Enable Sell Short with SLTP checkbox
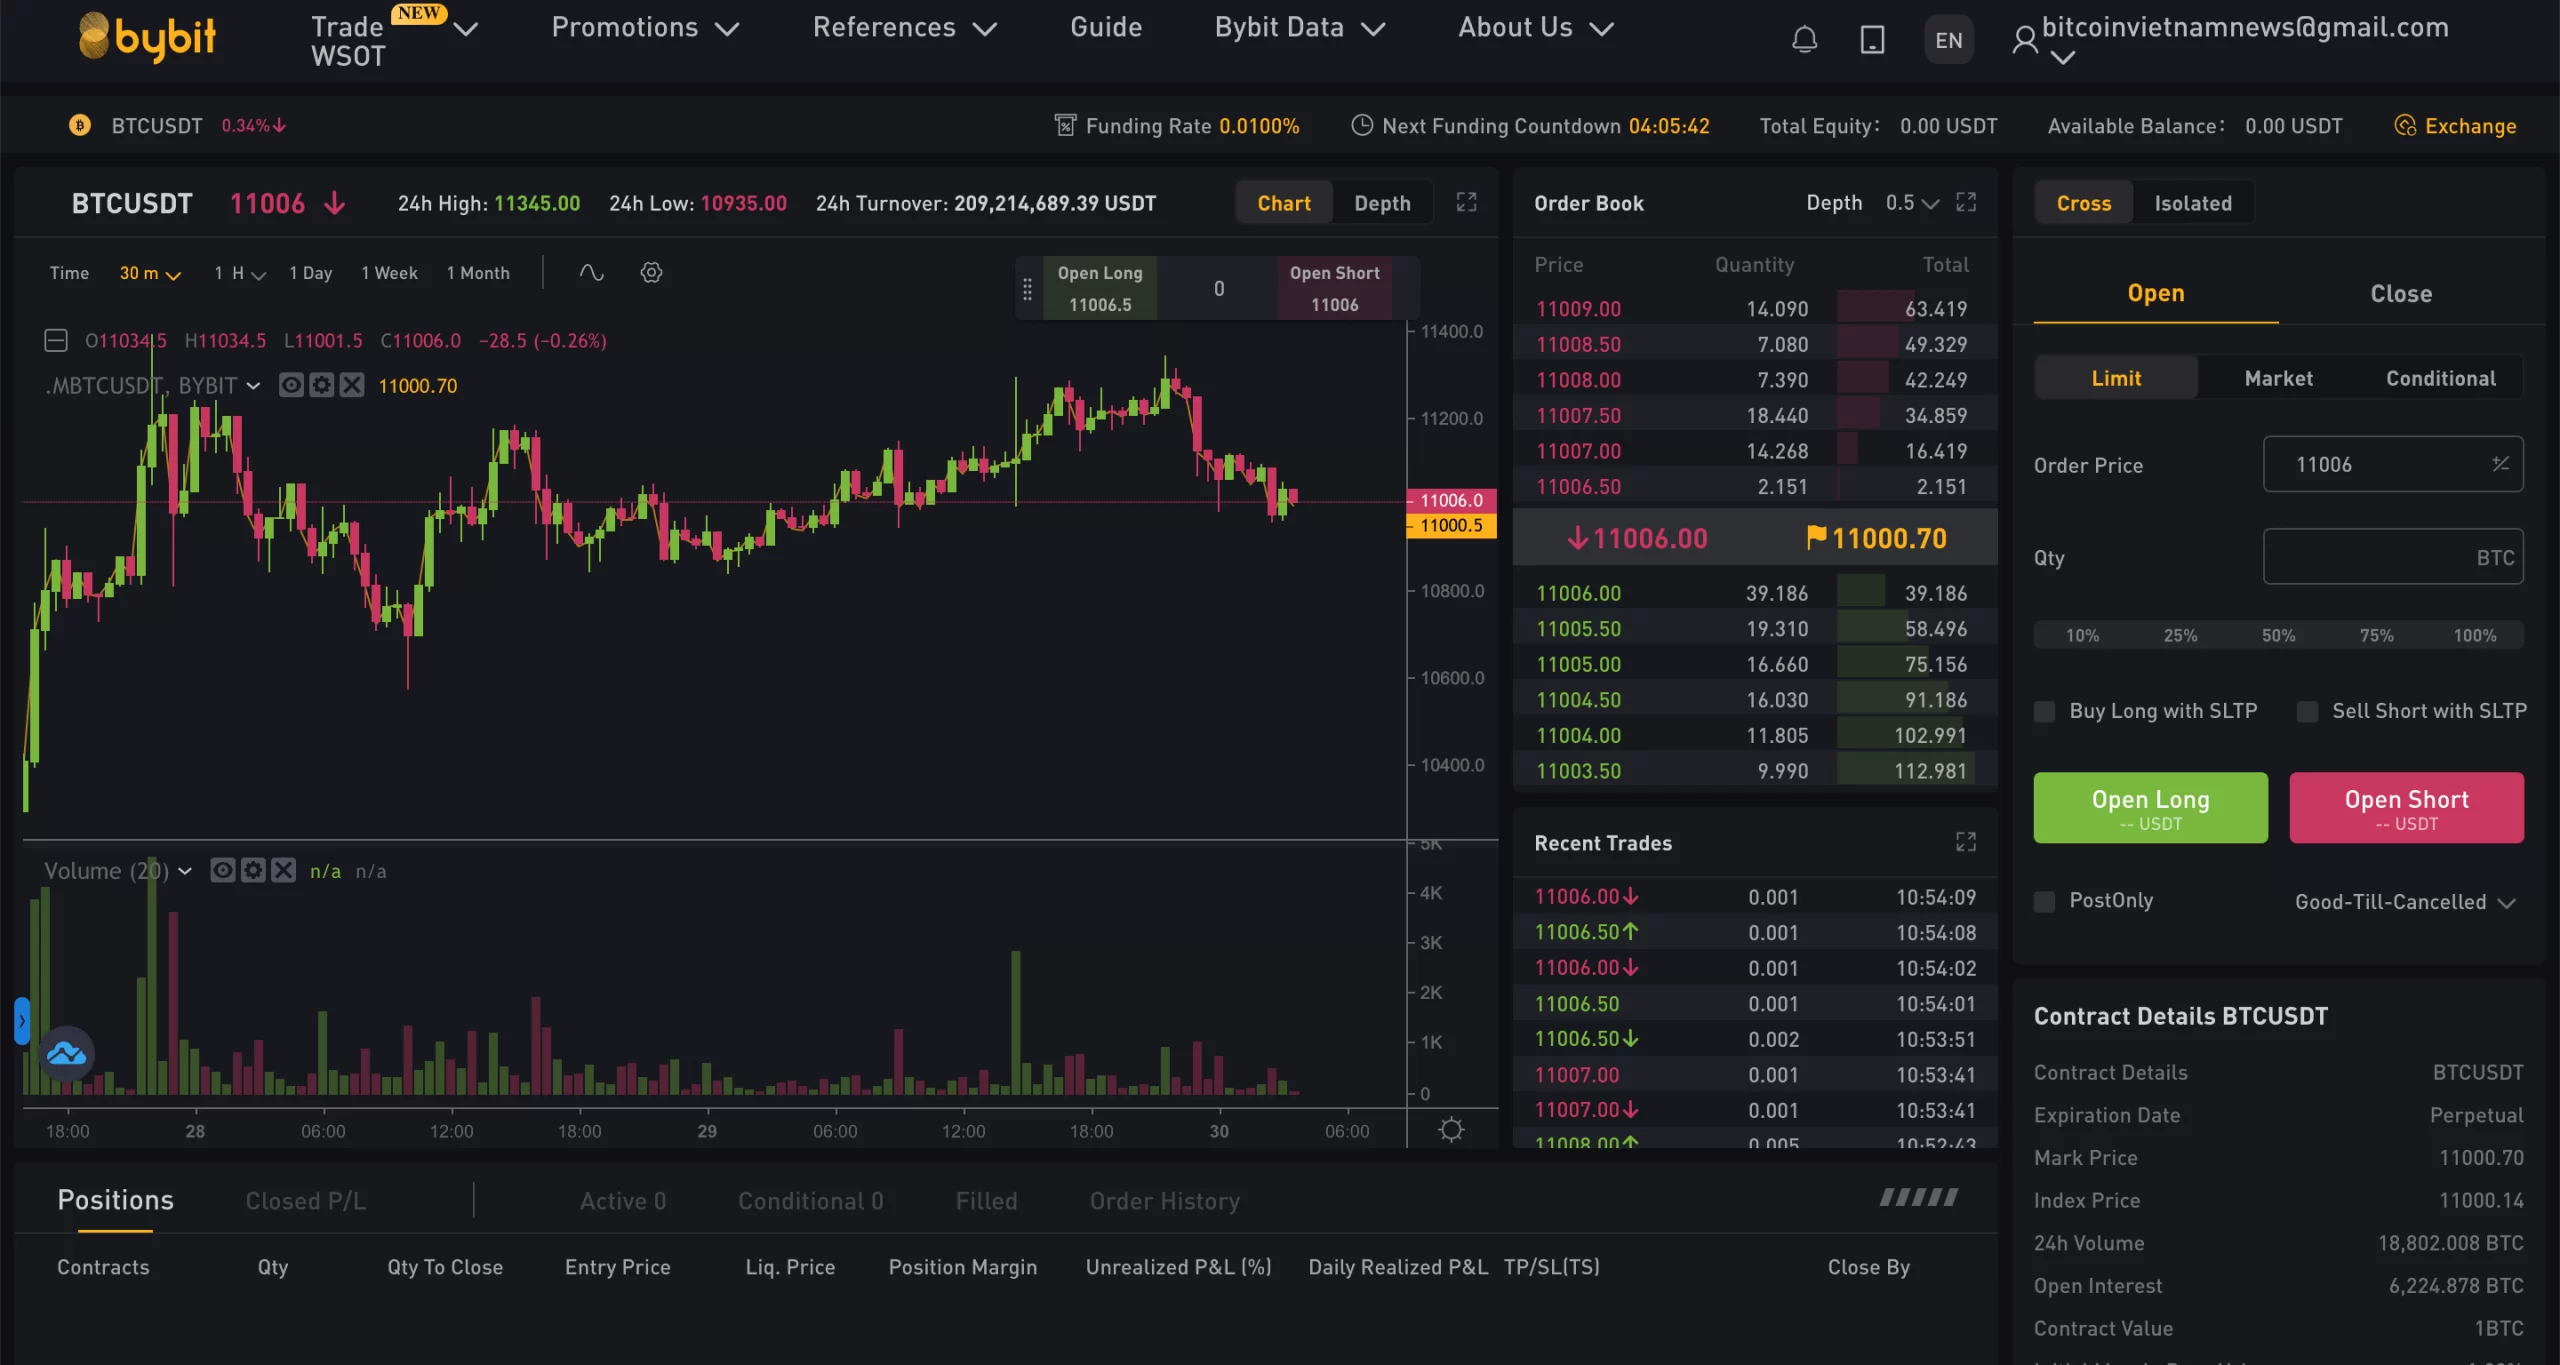 (2308, 711)
